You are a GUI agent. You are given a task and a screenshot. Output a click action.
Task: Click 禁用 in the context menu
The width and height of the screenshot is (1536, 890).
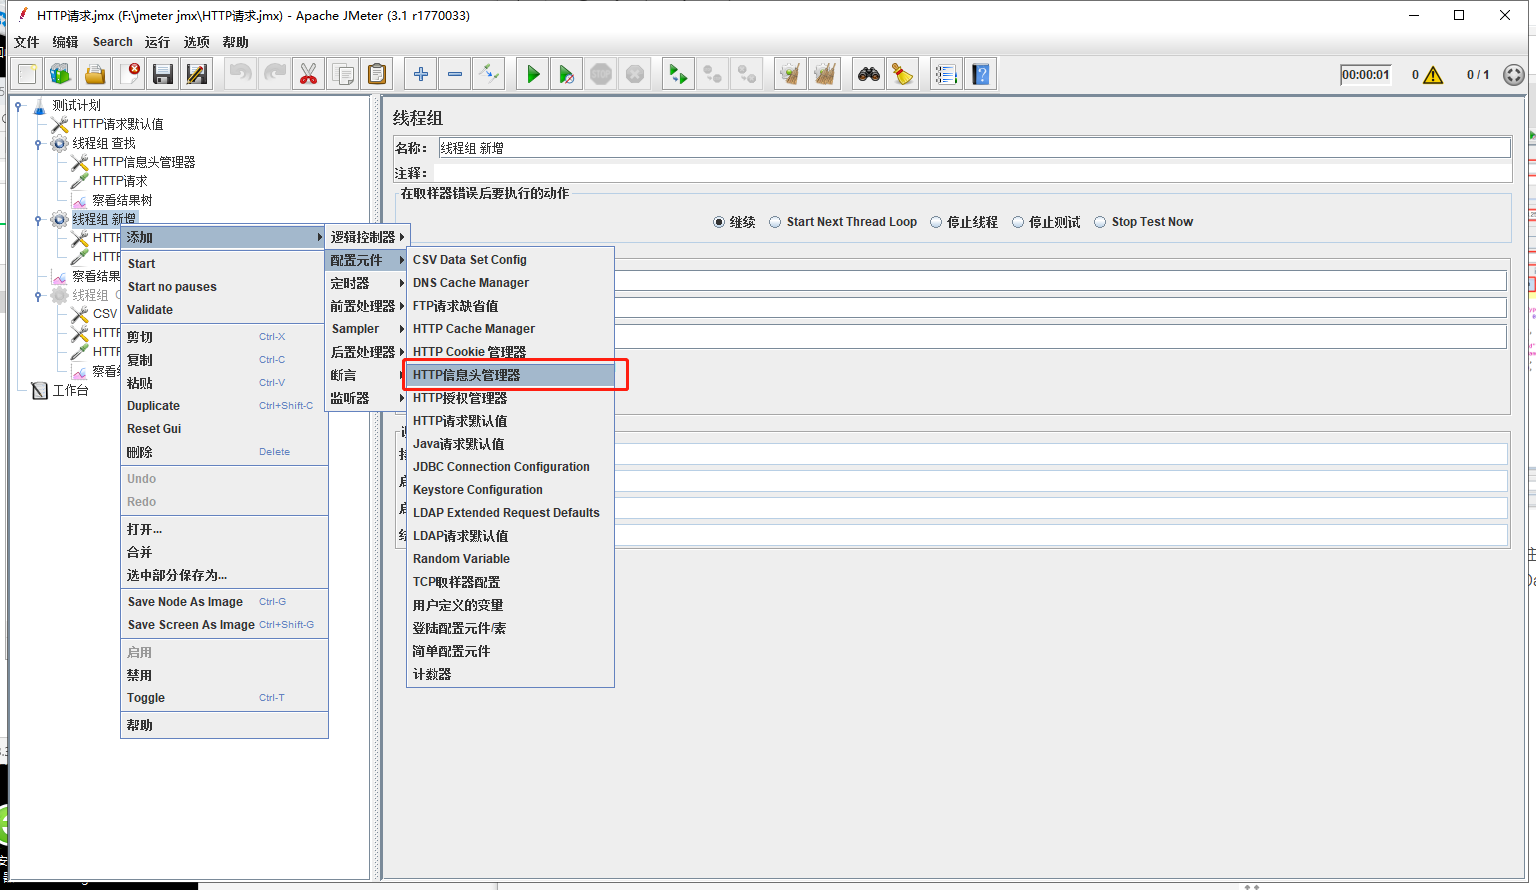point(224,675)
